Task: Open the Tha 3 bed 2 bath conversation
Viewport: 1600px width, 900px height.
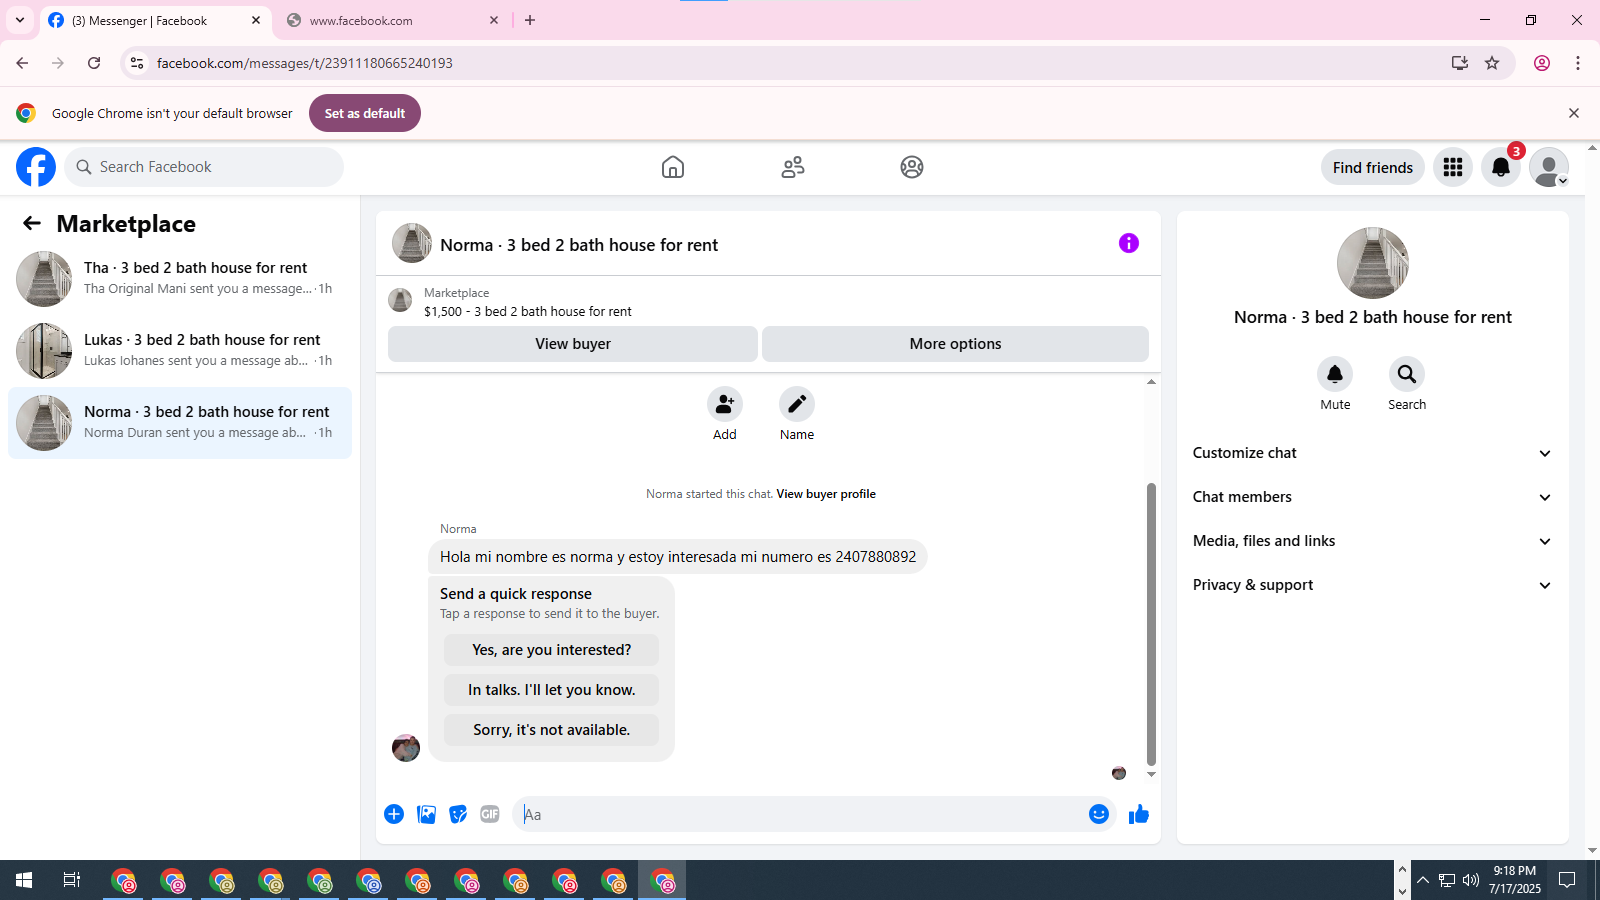Action: 180,279
